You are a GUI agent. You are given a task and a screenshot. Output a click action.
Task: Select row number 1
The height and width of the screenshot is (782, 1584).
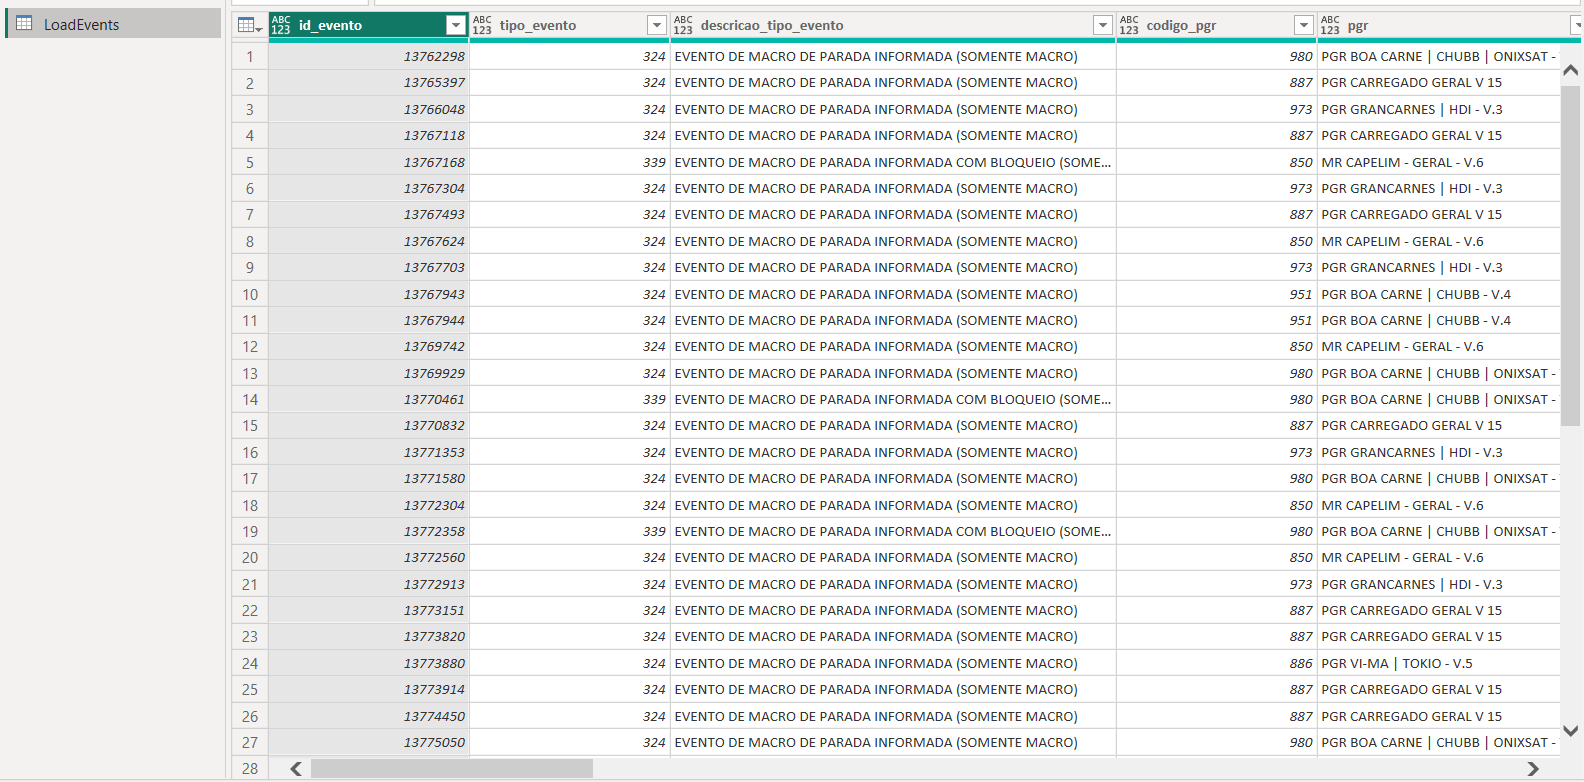tap(250, 57)
